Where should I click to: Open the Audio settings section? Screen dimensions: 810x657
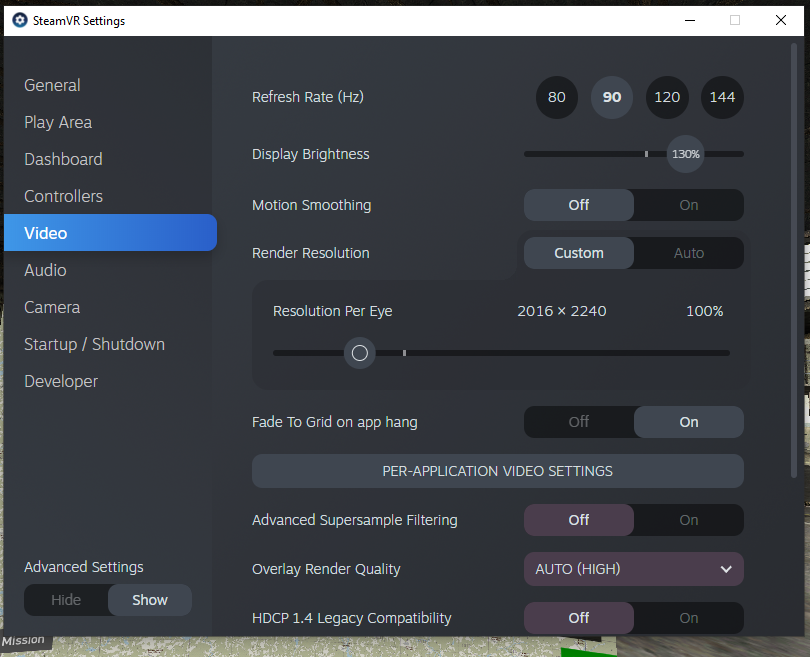[45, 270]
